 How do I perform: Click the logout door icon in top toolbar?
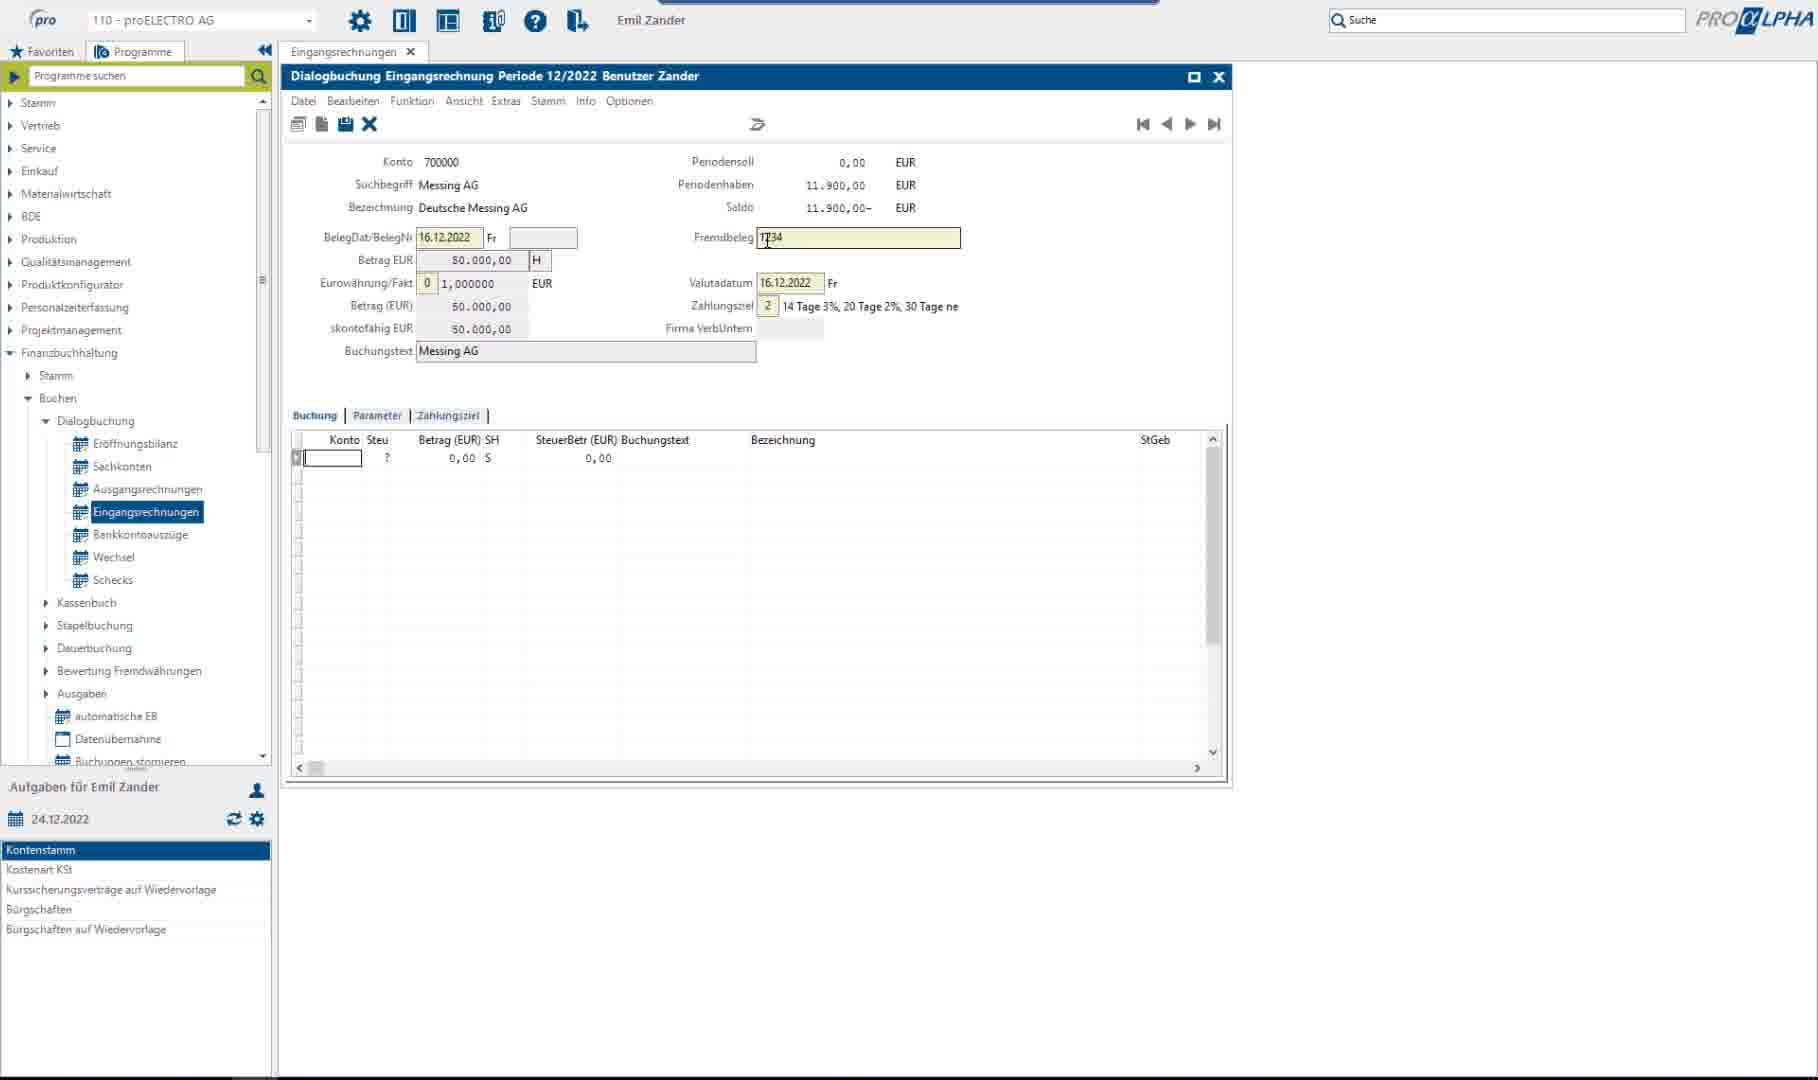tap(578, 20)
